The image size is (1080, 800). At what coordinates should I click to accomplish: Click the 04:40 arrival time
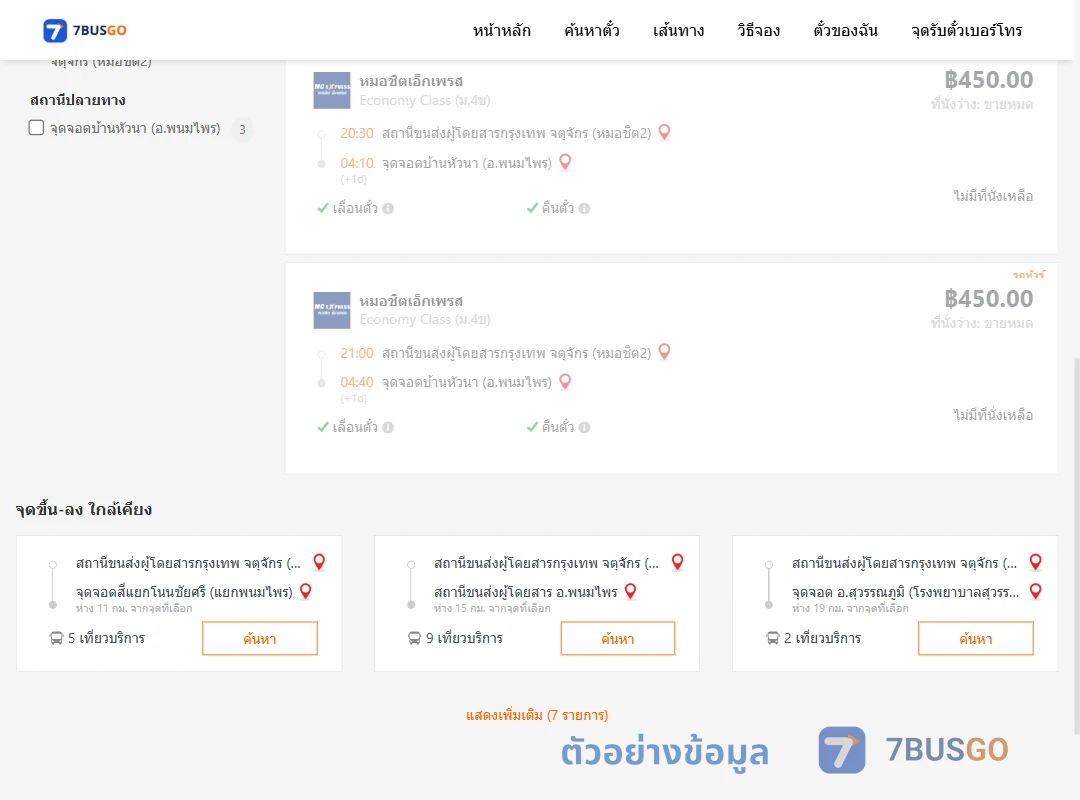pos(357,382)
